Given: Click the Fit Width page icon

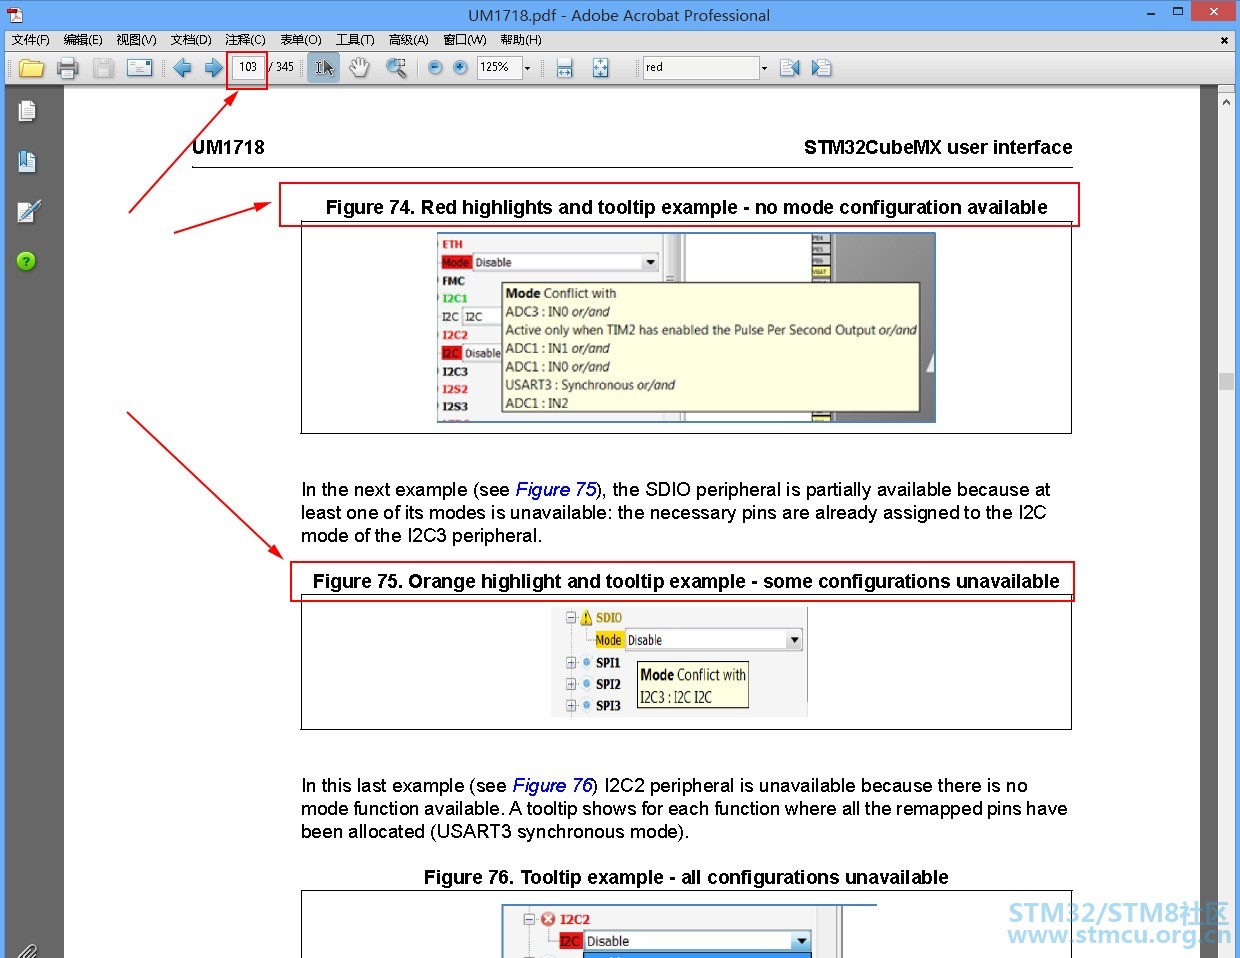Looking at the screenshot, I should pyautogui.click(x=564, y=68).
